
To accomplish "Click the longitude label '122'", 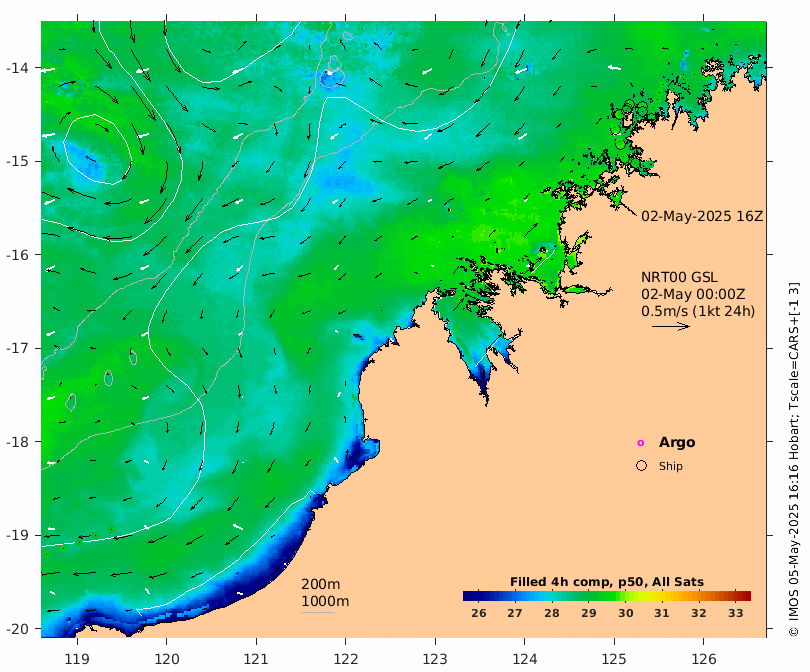I will pyautogui.click(x=346, y=659).
